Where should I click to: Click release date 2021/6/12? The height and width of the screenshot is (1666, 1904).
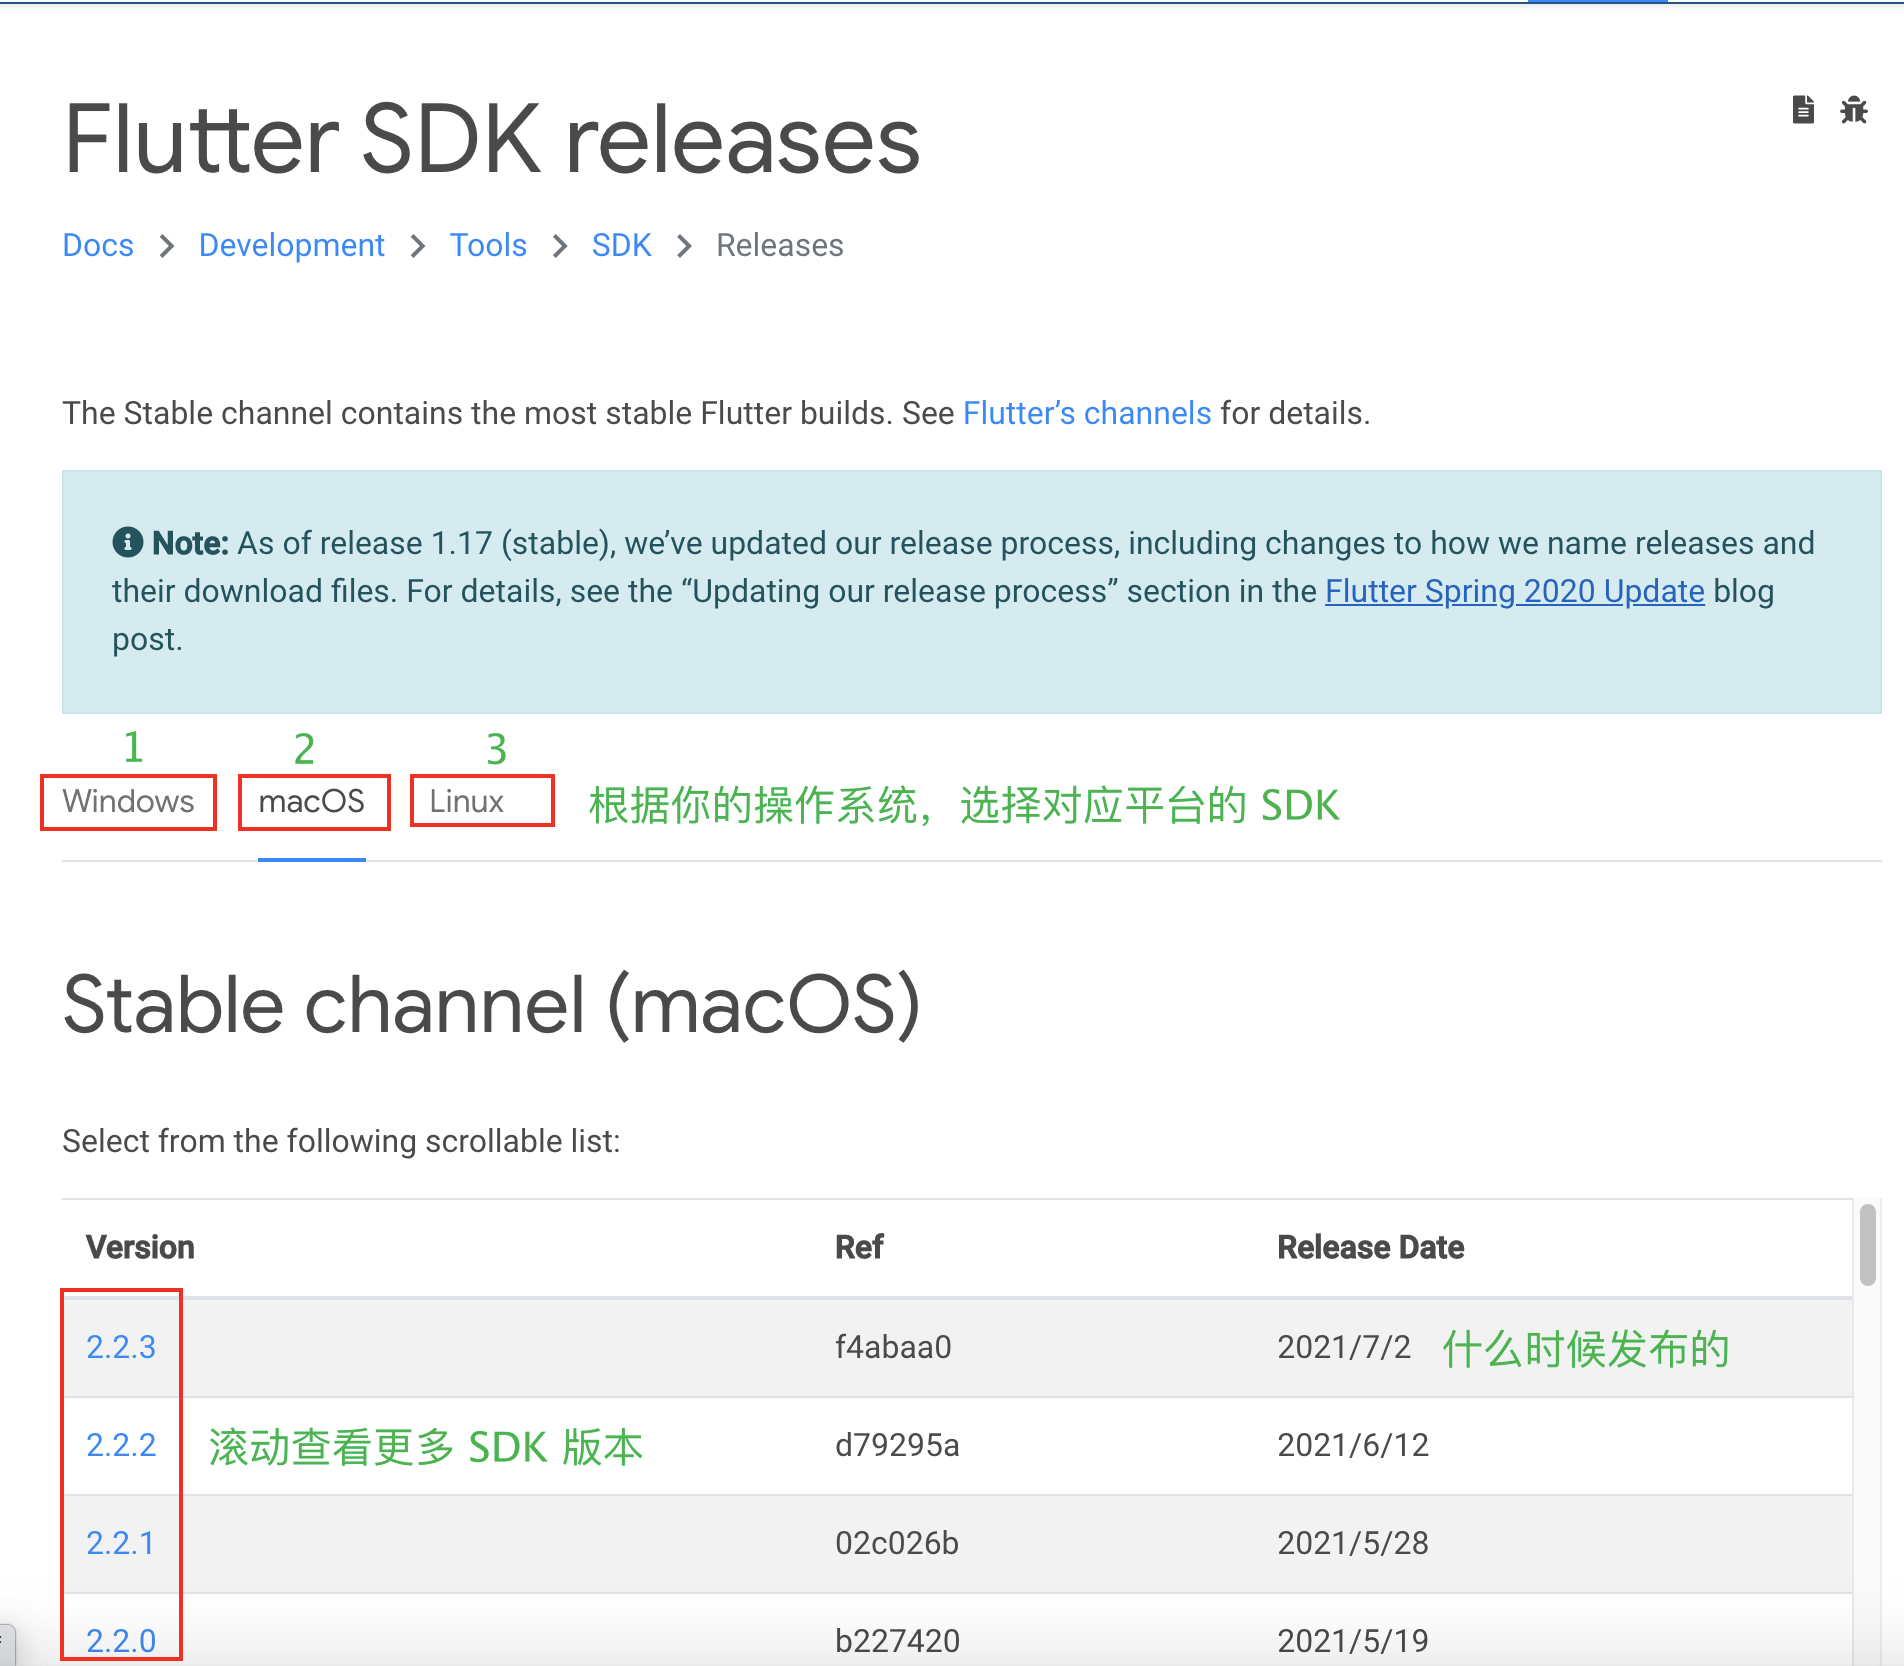tap(1353, 1445)
